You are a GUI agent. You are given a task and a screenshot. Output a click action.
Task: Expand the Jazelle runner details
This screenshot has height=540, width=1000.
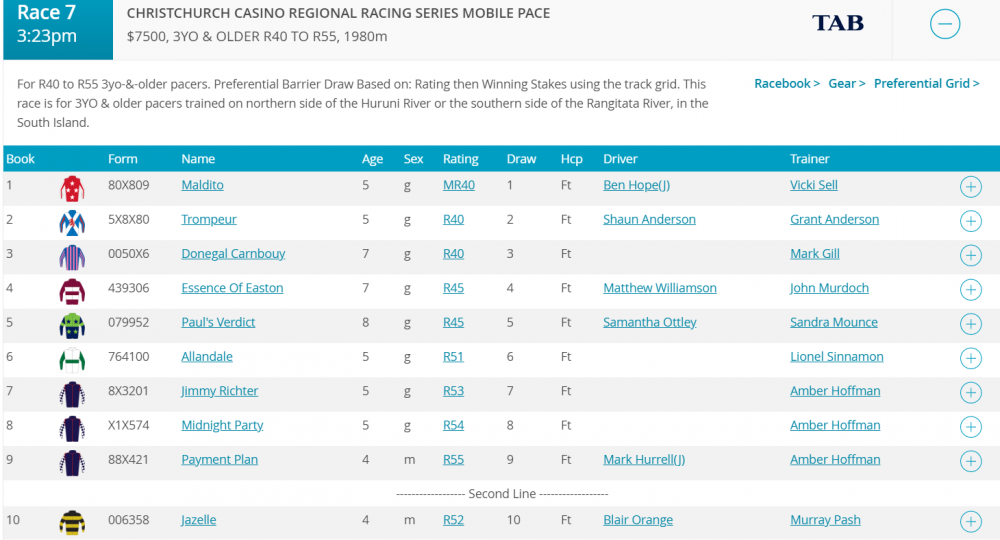[970, 521]
